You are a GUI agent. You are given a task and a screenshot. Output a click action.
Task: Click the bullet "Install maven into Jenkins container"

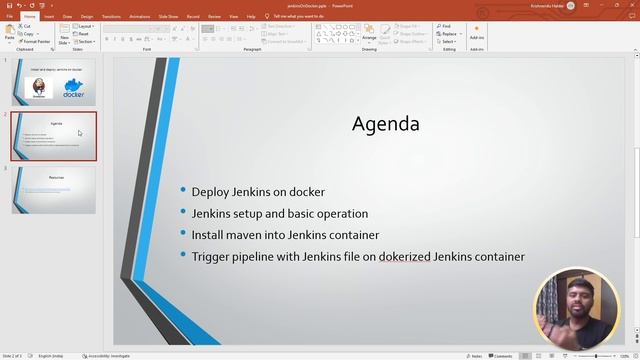(x=285, y=235)
